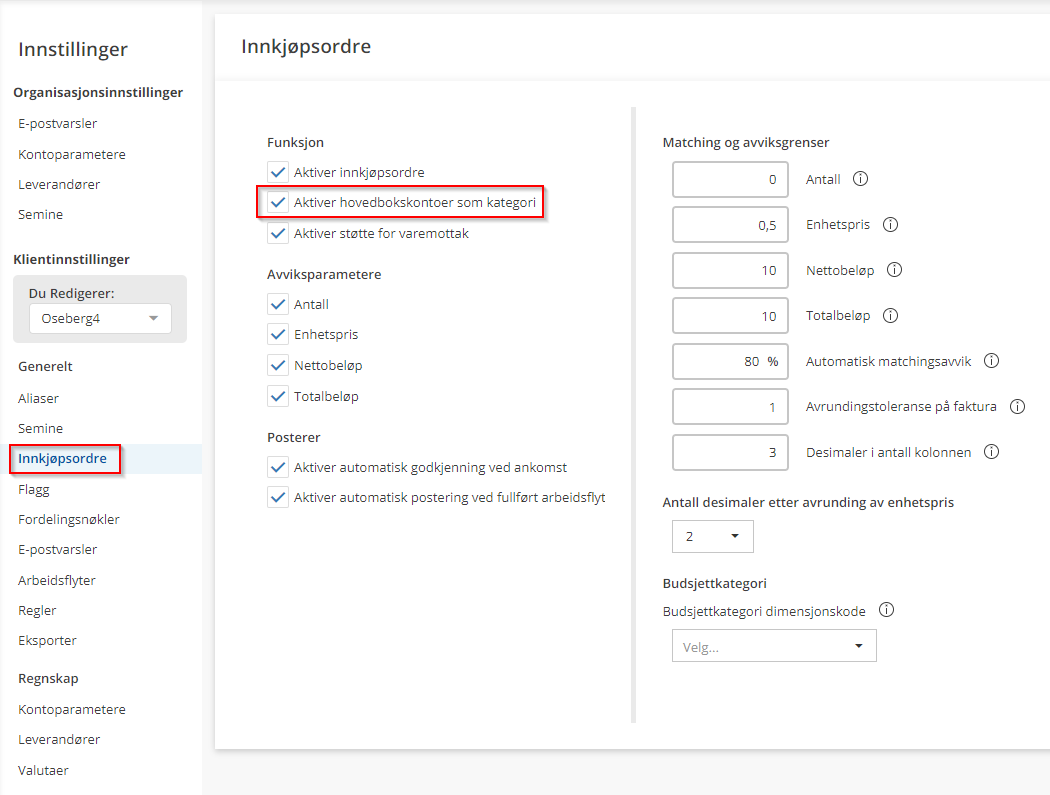Image resolution: width=1050 pixels, height=795 pixels.
Task: Toggle Aktiver hovedbokskontoer som kategori
Action: click(278, 203)
